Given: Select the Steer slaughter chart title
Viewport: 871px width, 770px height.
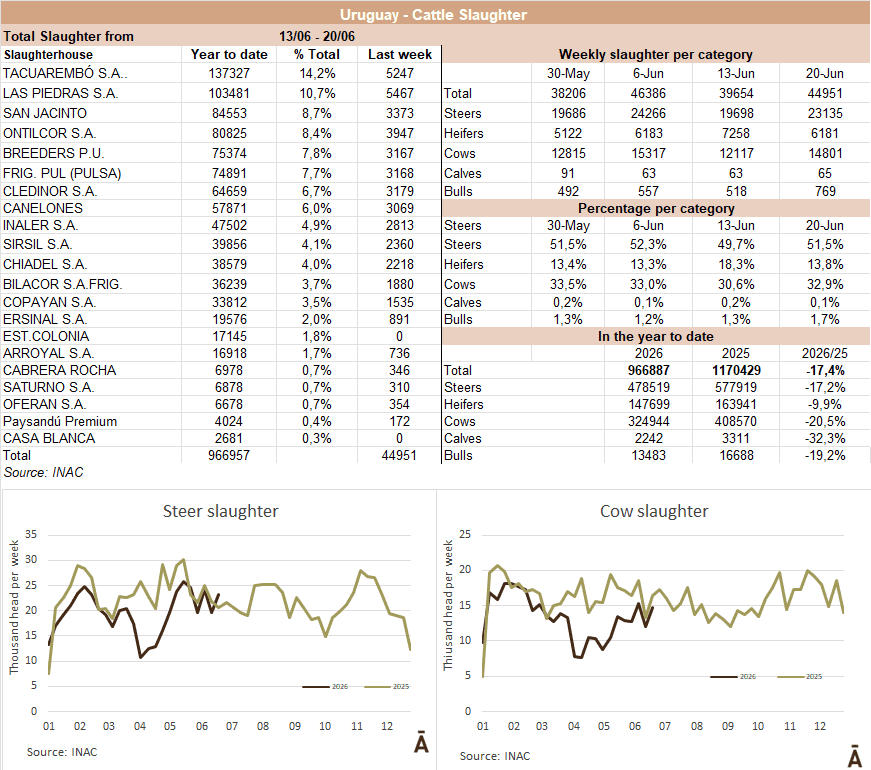Looking at the screenshot, I should (x=221, y=511).
